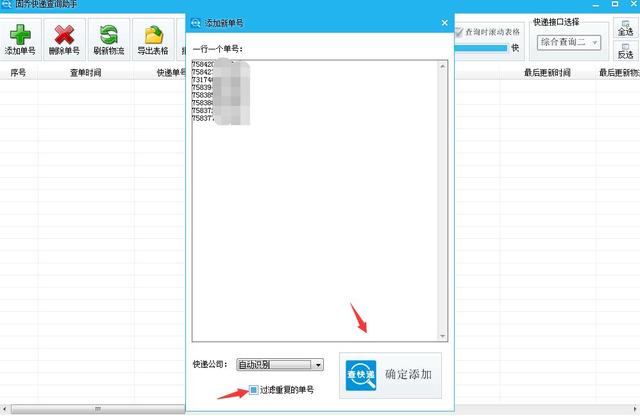Click the red X 删除单号 icon

tap(64, 34)
